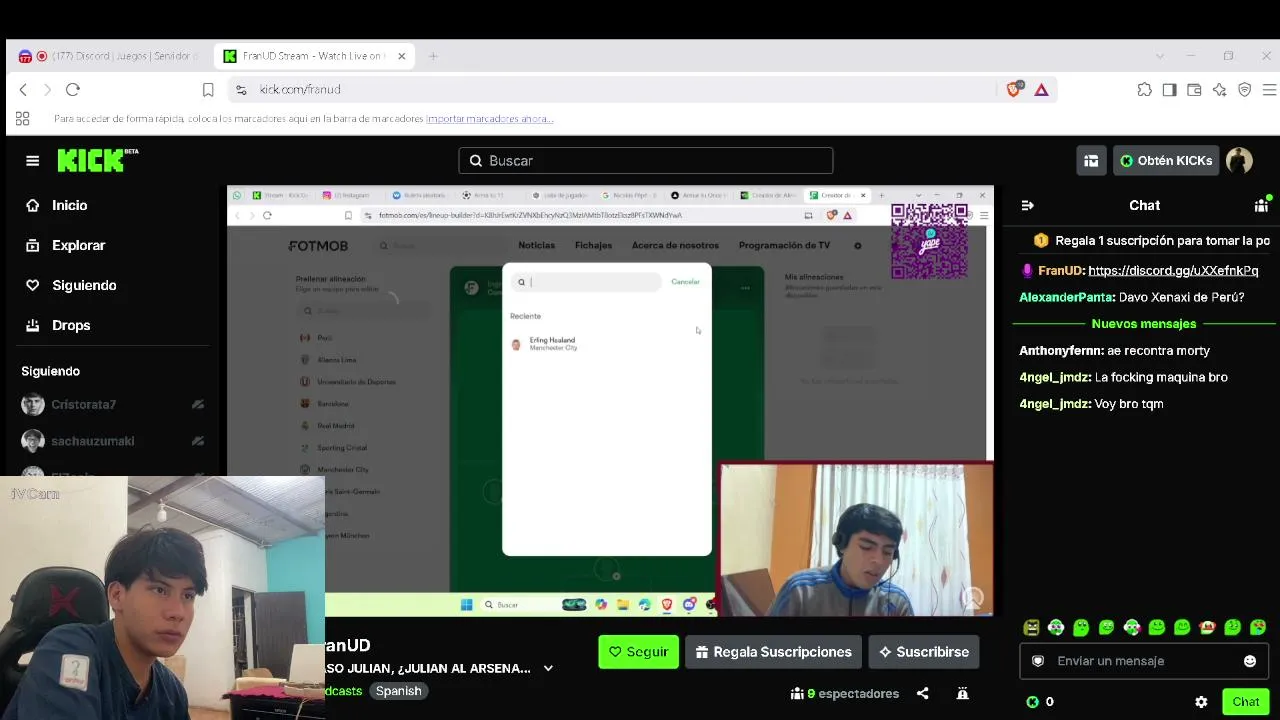The image size is (1280, 720).
Task: Click the 9 espectadores viewer count
Action: 844,694
